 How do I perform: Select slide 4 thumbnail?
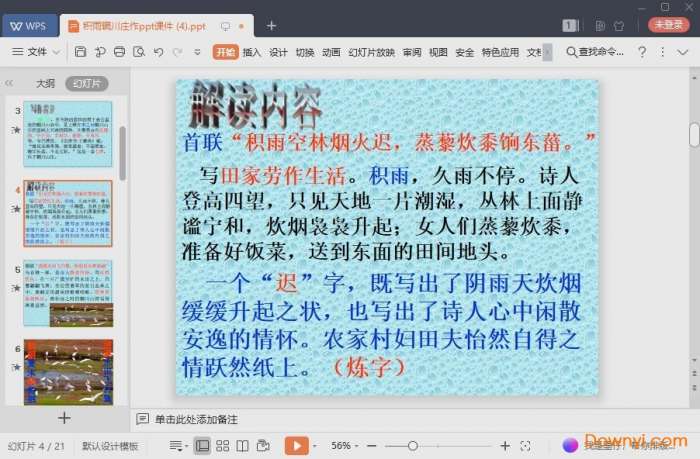[68, 213]
